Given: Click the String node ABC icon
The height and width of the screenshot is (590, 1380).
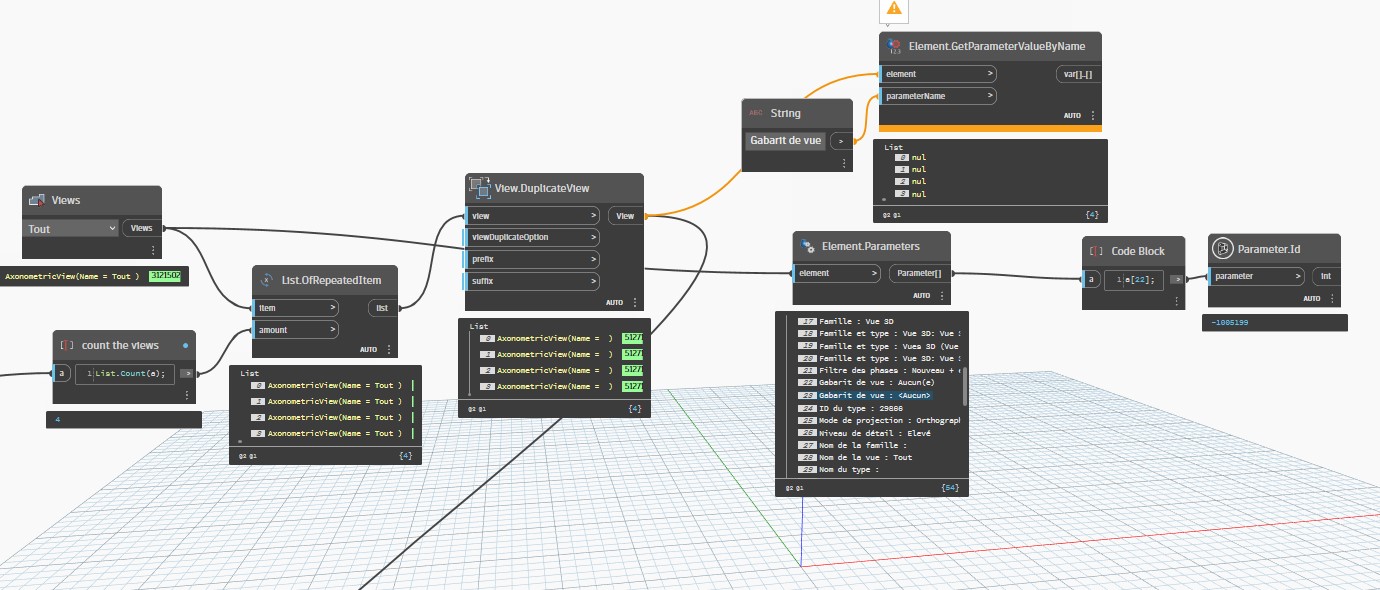Looking at the screenshot, I should (x=756, y=113).
